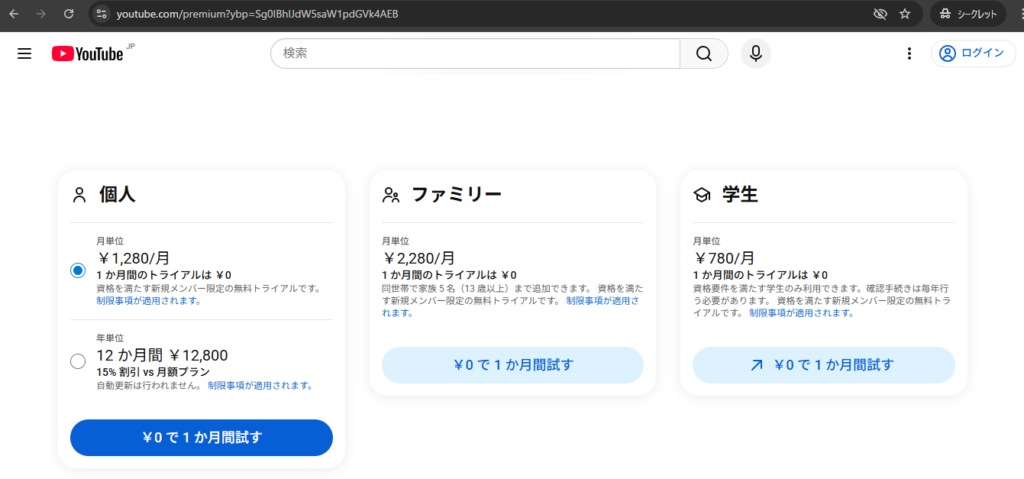Open the YouTube settings three-dot menu
This screenshot has width=1024, height=479.
(909, 54)
